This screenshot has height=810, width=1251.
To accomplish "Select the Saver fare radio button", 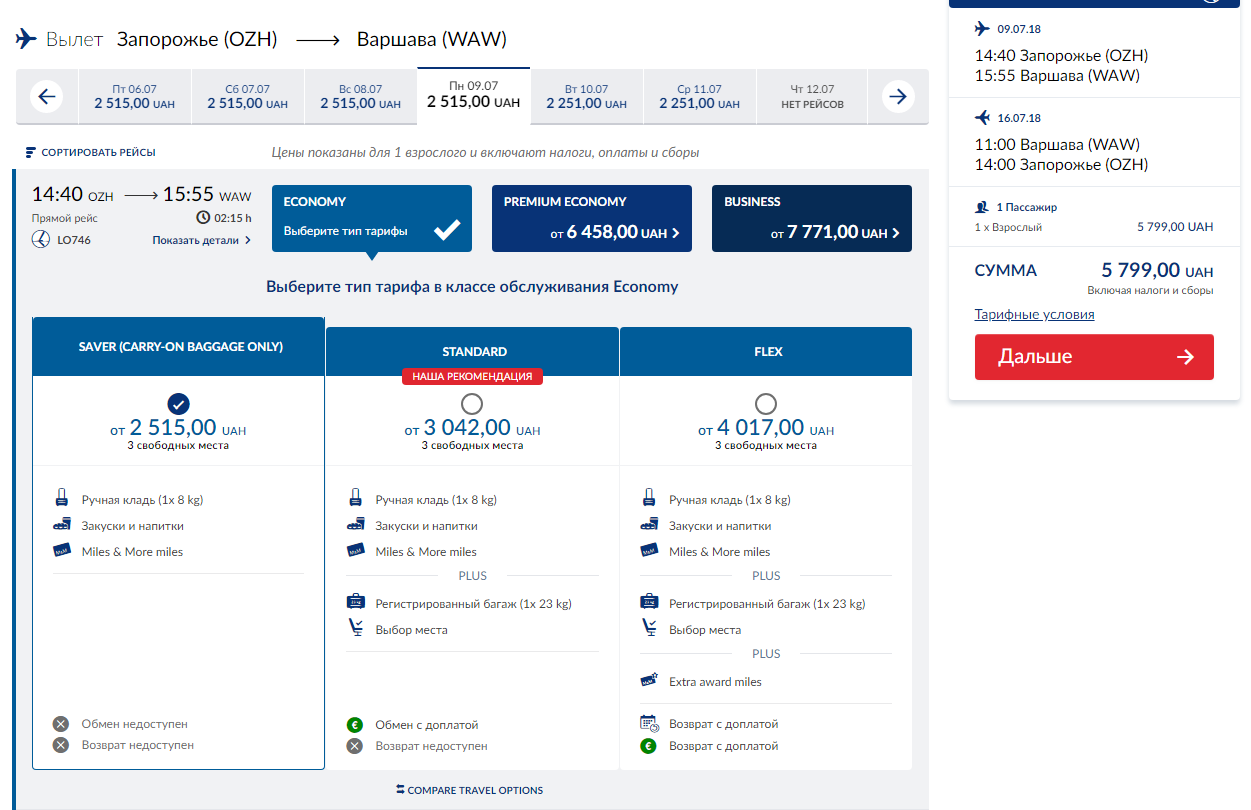I will [178, 404].
